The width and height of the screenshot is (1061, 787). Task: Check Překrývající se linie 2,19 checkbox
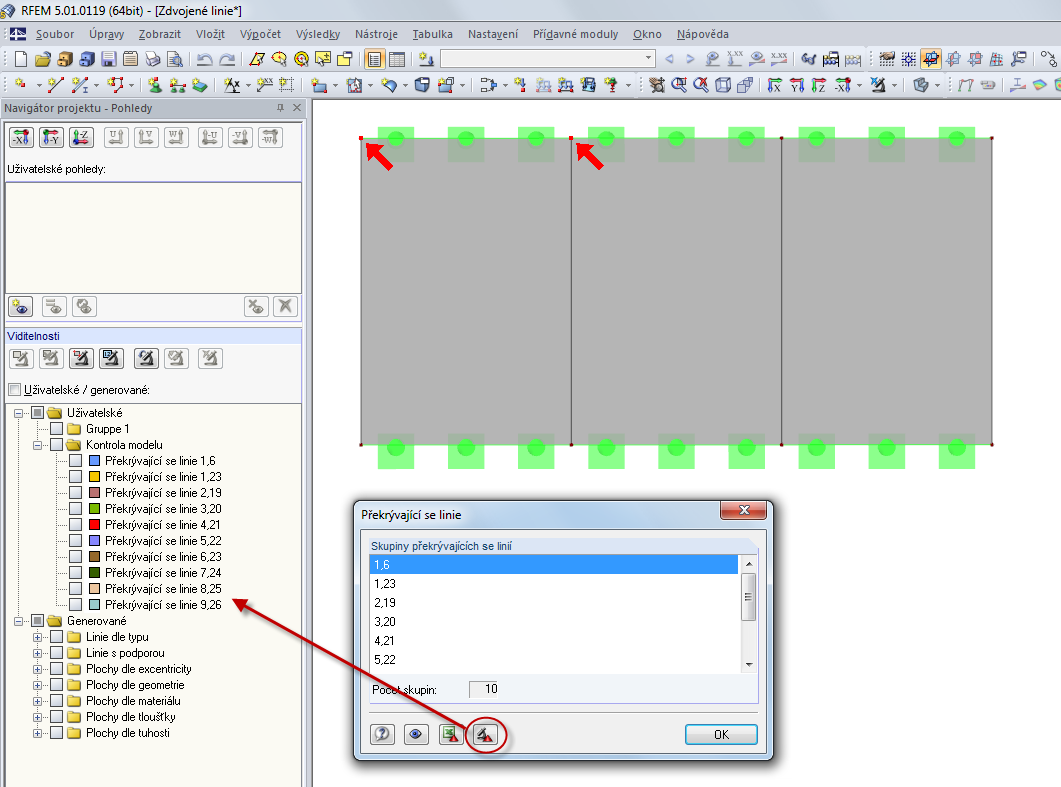point(76,493)
